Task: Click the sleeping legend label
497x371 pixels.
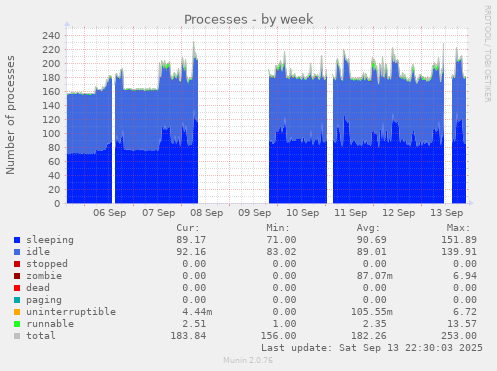Action: tap(50, 240)
